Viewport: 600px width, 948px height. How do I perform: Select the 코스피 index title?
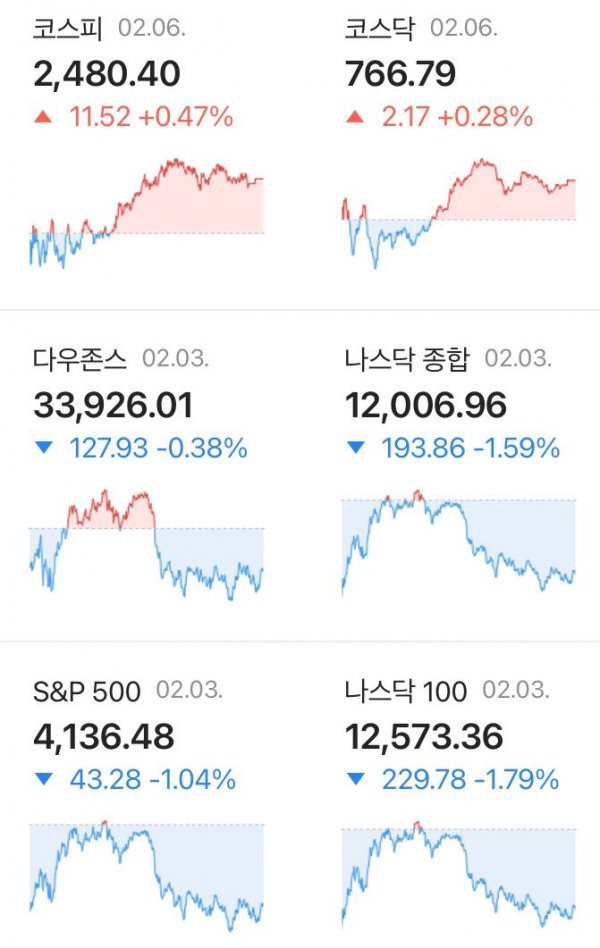click(x=68, y=28)
